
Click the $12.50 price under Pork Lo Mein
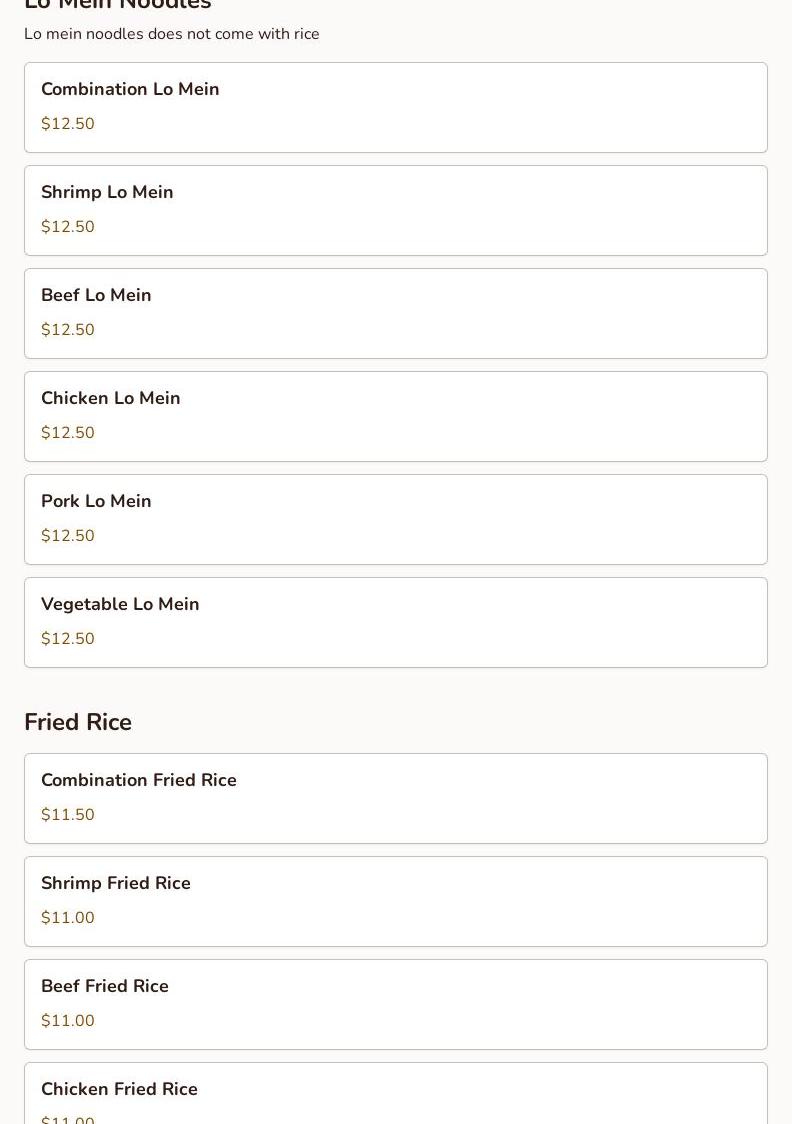(68, 536)
